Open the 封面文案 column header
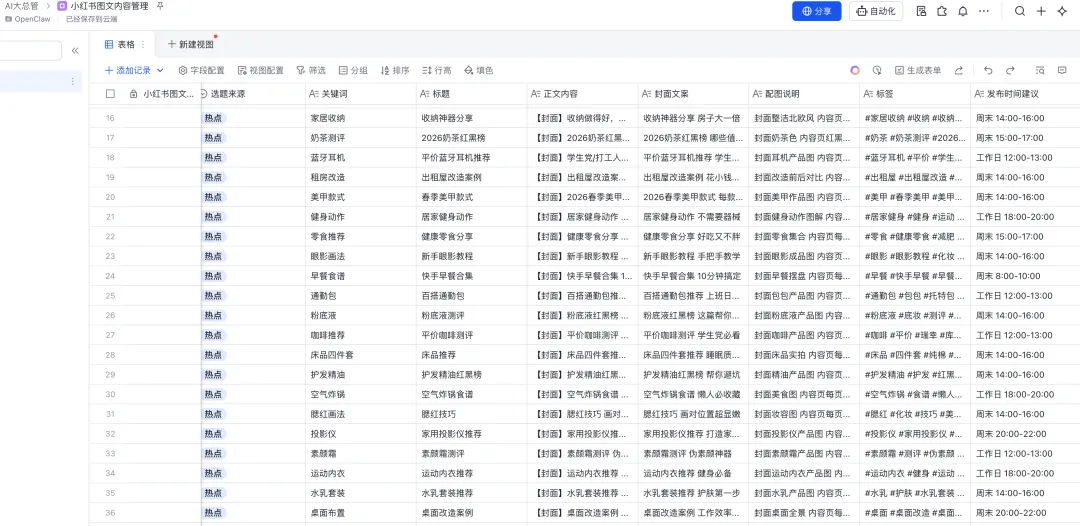1080x526 pixels. coord(694,94)
